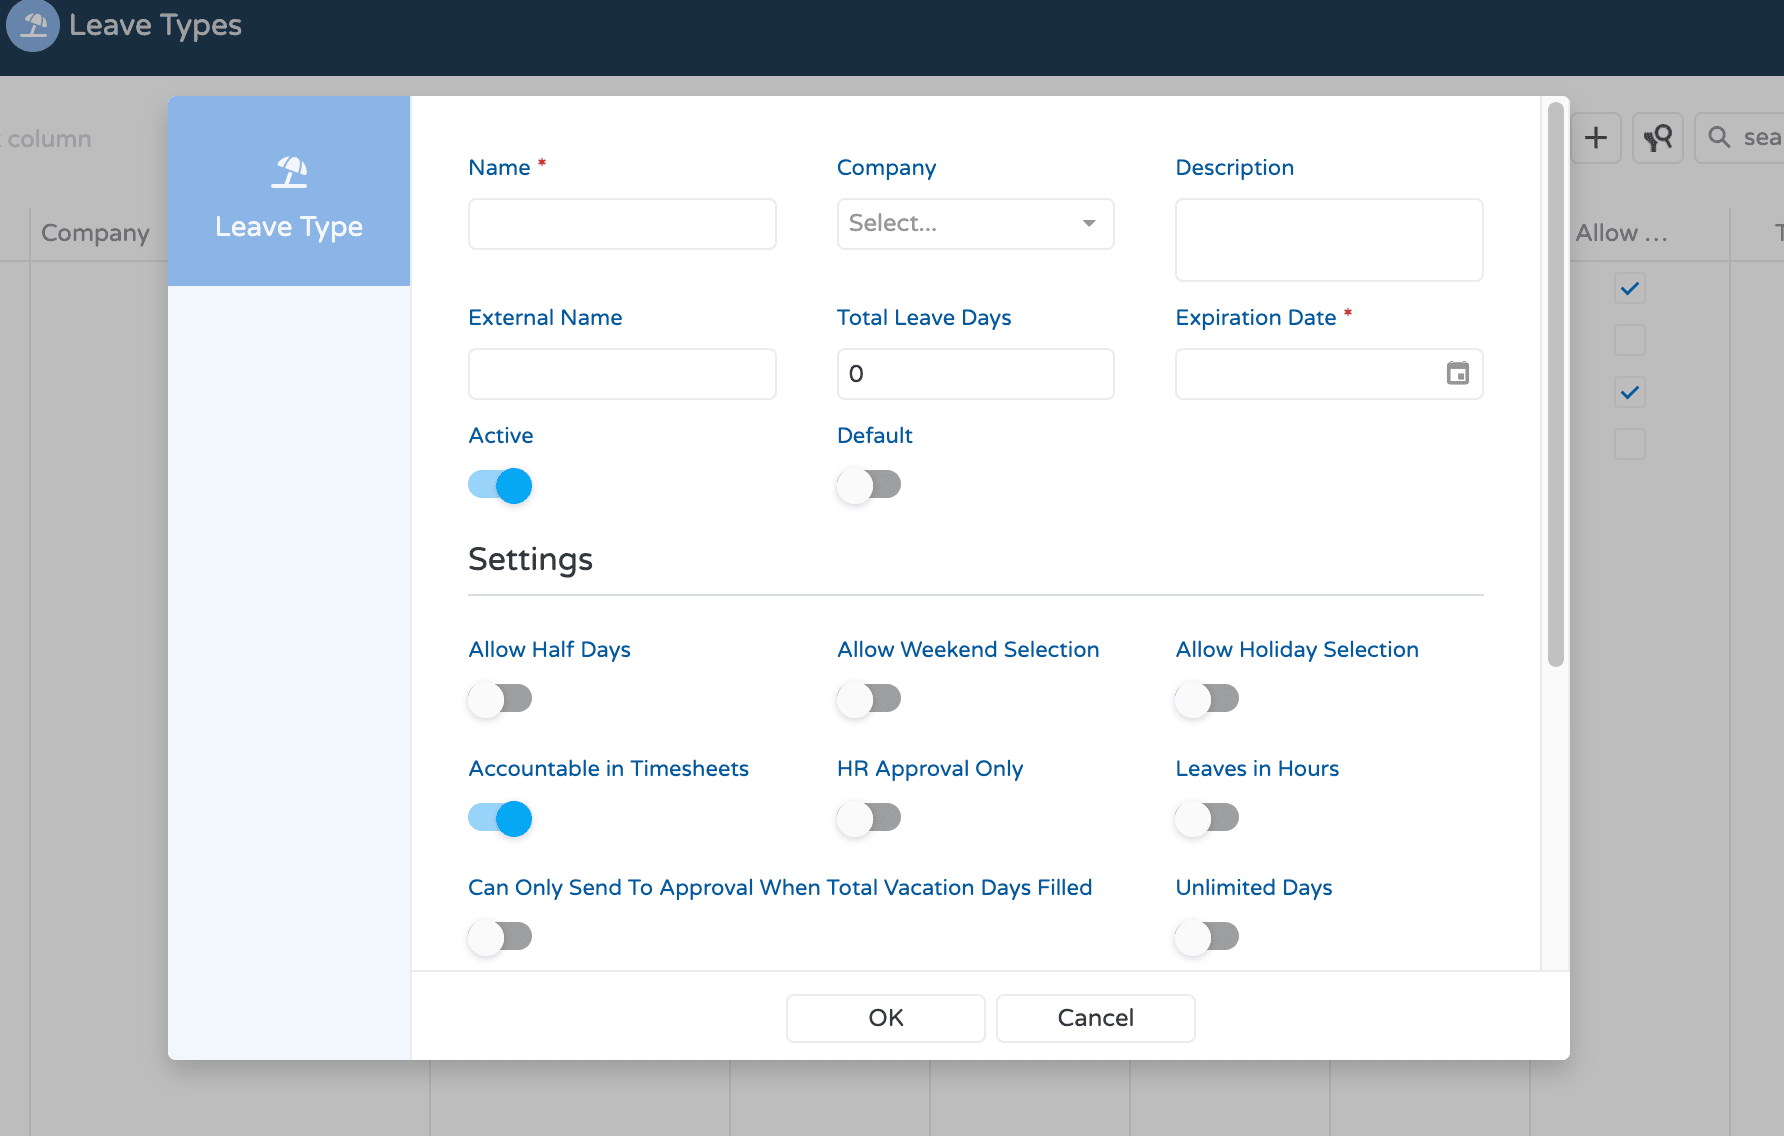Image resolution: width=1784 pixels, height=1136 pixels.
Task: Enable Allow Weekend Selection switch
Action: [x=868, y=699]
